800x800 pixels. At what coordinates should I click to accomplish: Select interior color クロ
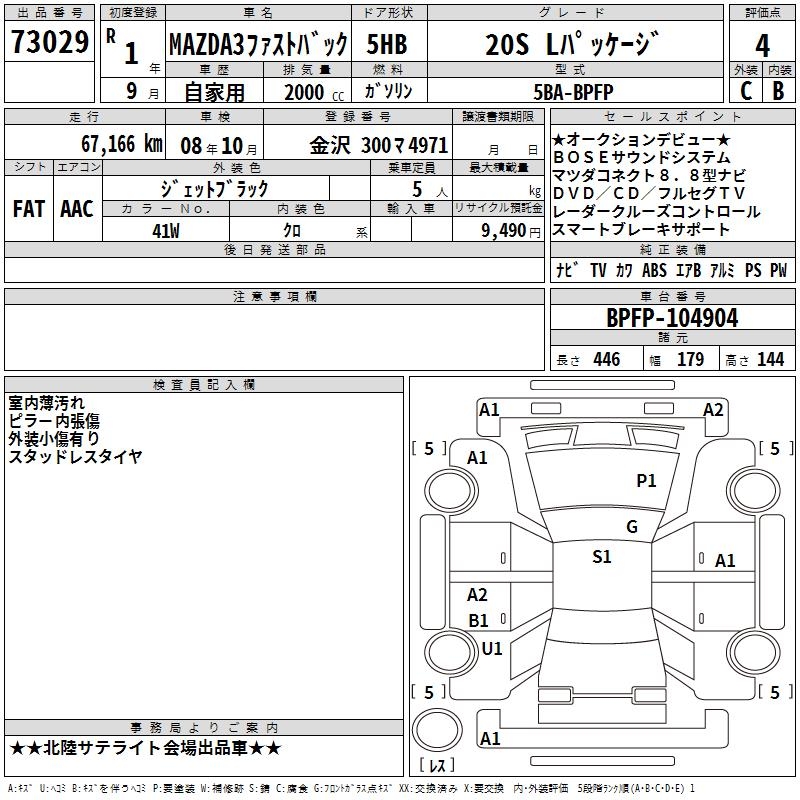(x=292, y=231)
